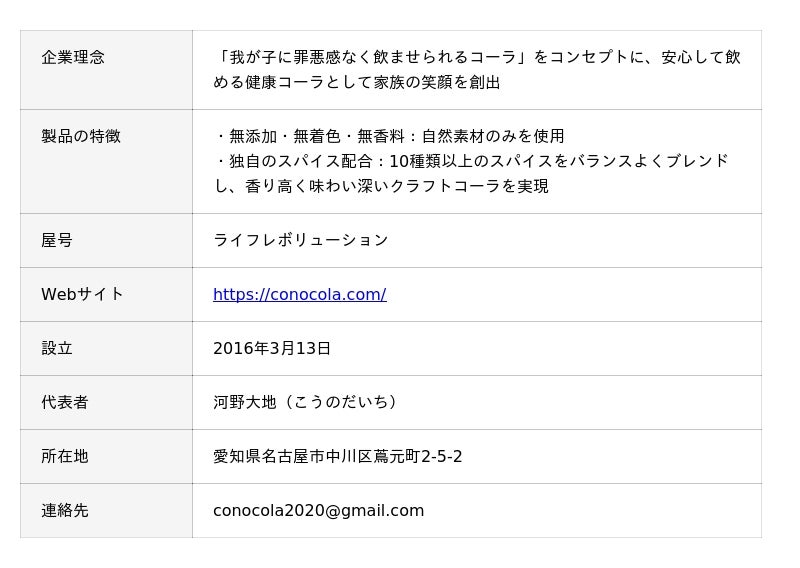Click the line ending 家族の笑顔を創出

point(356,82)
